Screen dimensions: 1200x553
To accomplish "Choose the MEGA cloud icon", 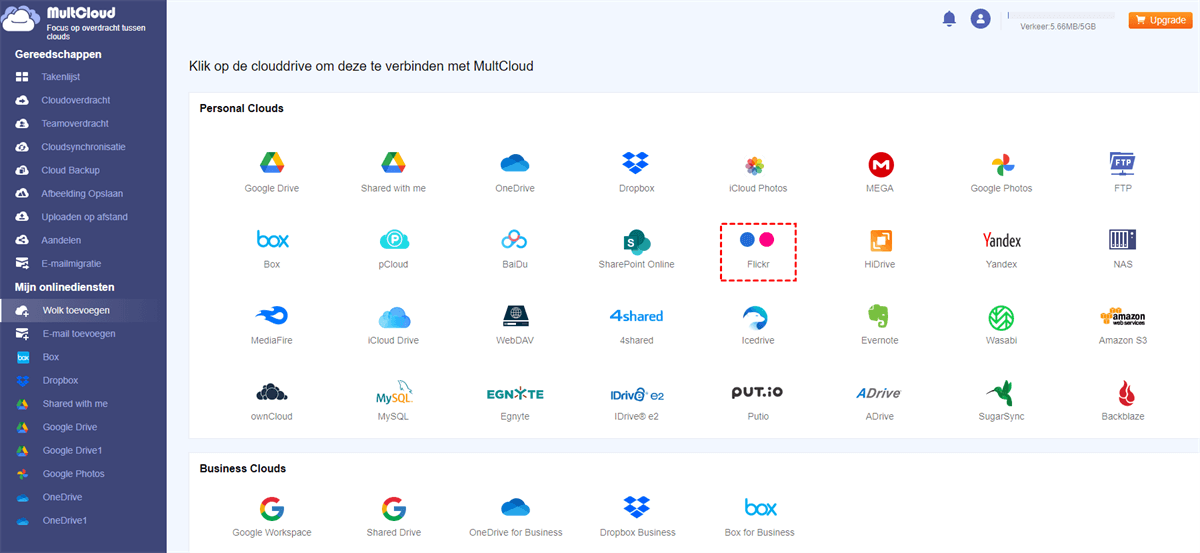I will (x=880, y=163).
